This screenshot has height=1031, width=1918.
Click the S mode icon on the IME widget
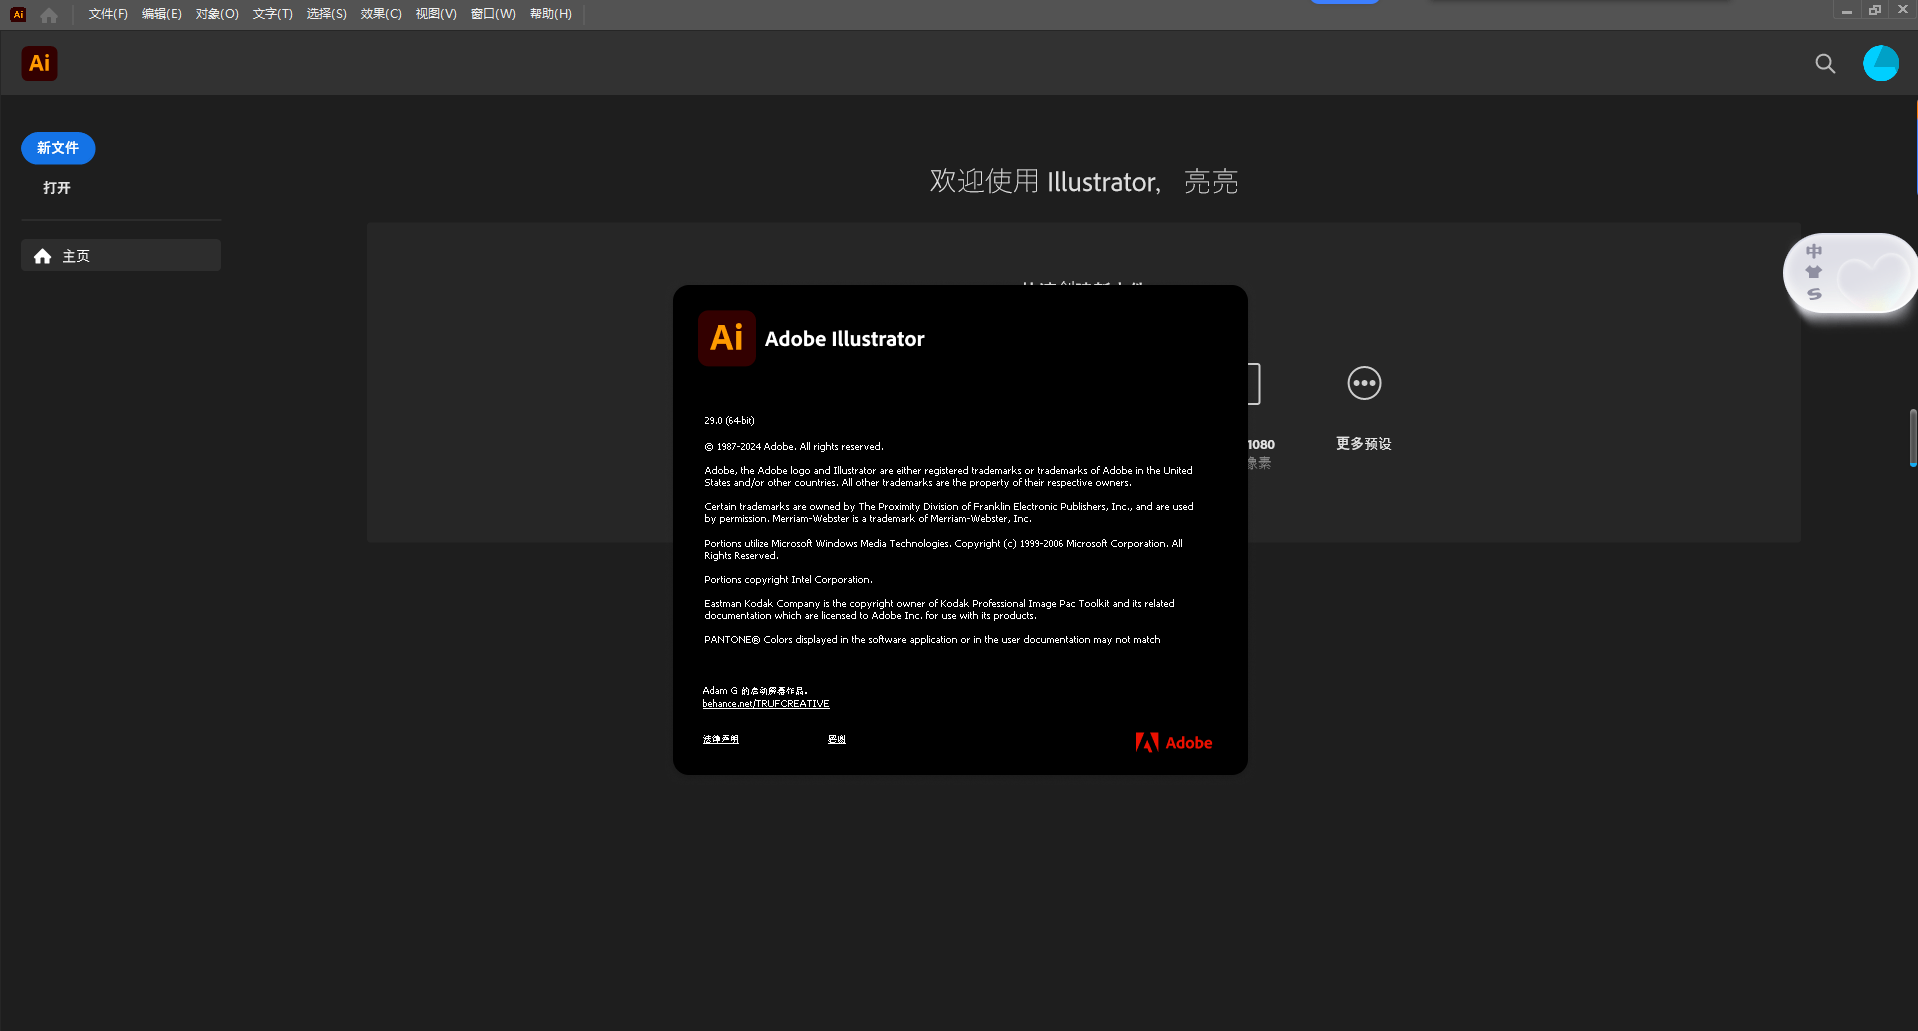(1815, 294)
